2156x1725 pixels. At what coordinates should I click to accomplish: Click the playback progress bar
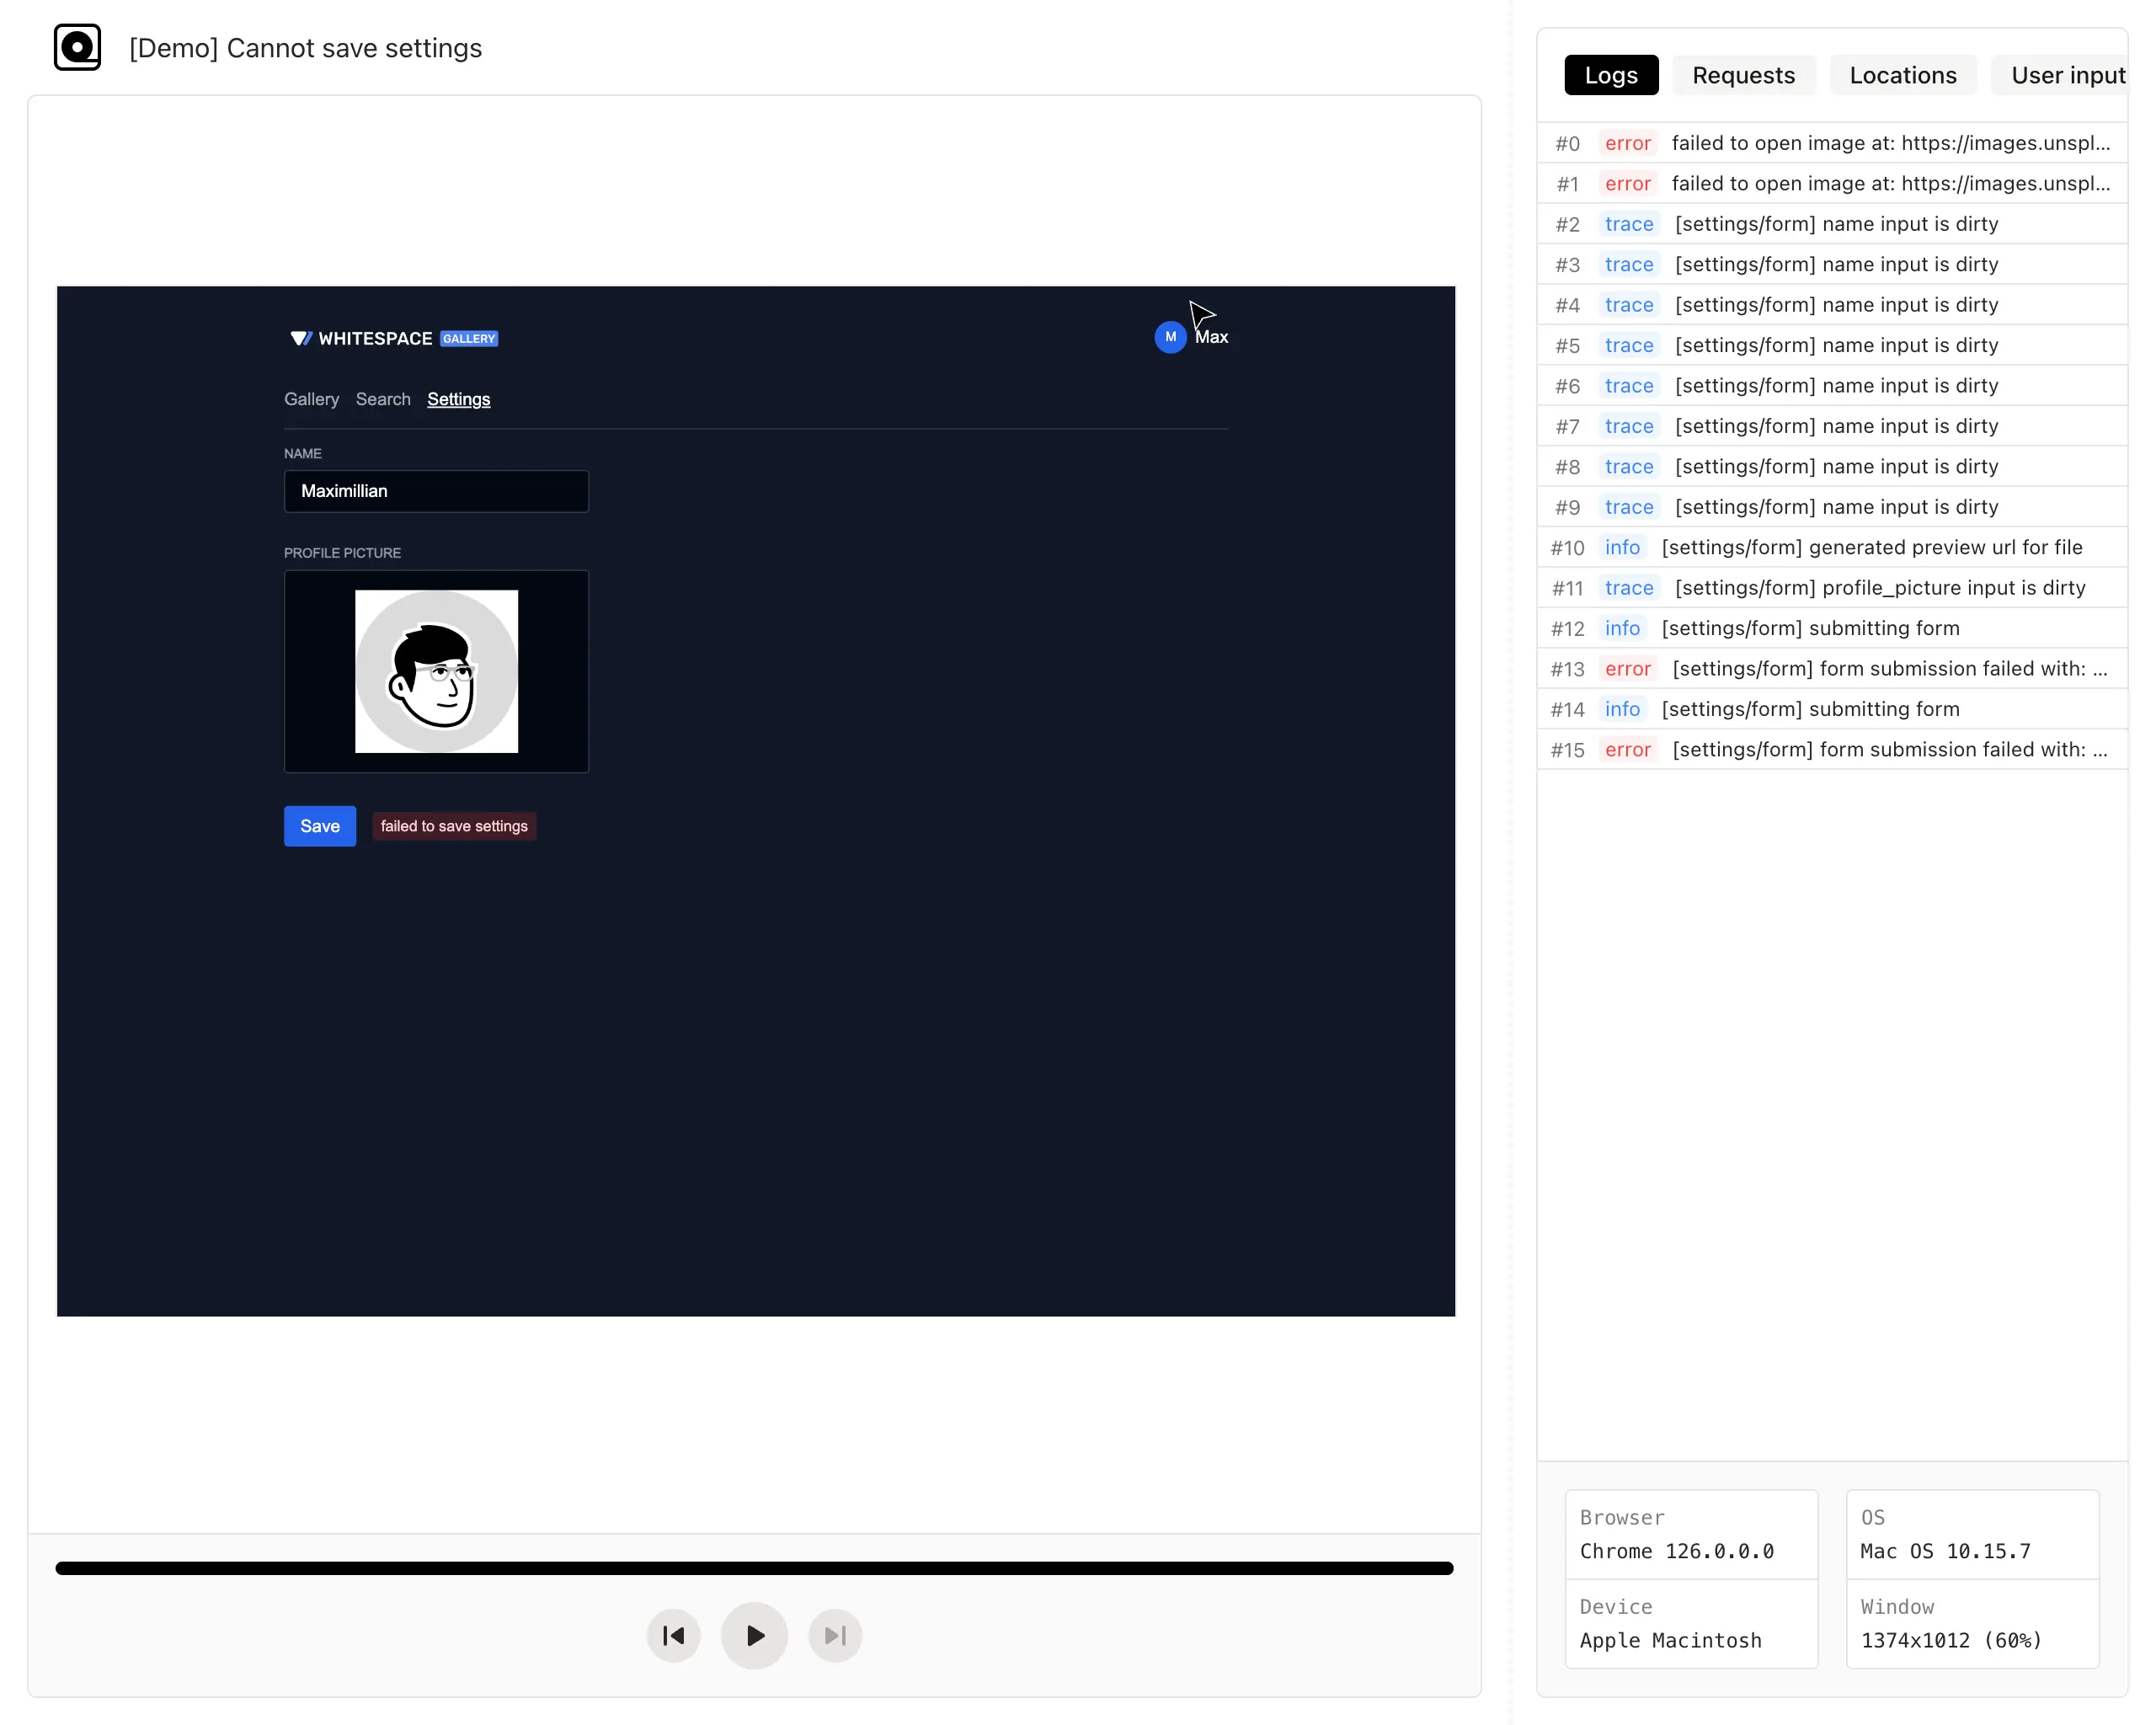click(754, 1568)
